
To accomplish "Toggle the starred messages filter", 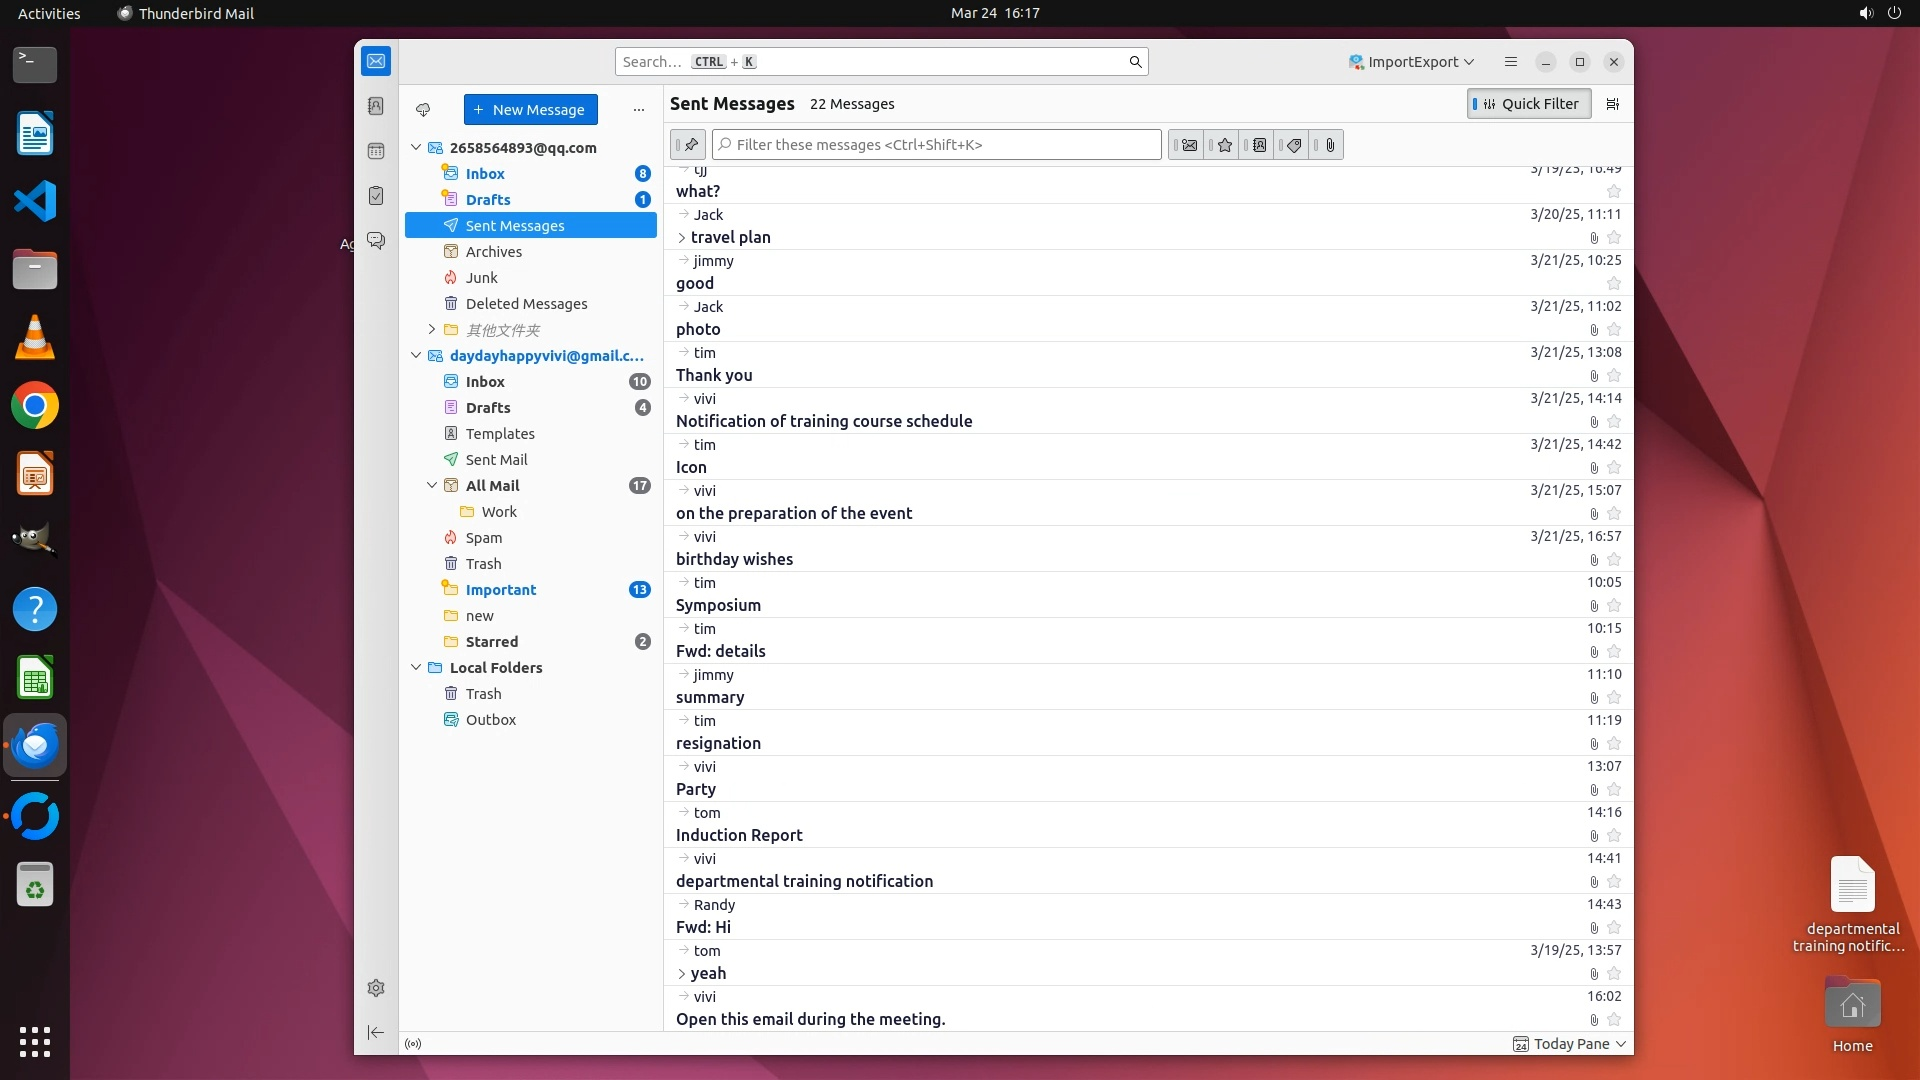I will 1223,145.
